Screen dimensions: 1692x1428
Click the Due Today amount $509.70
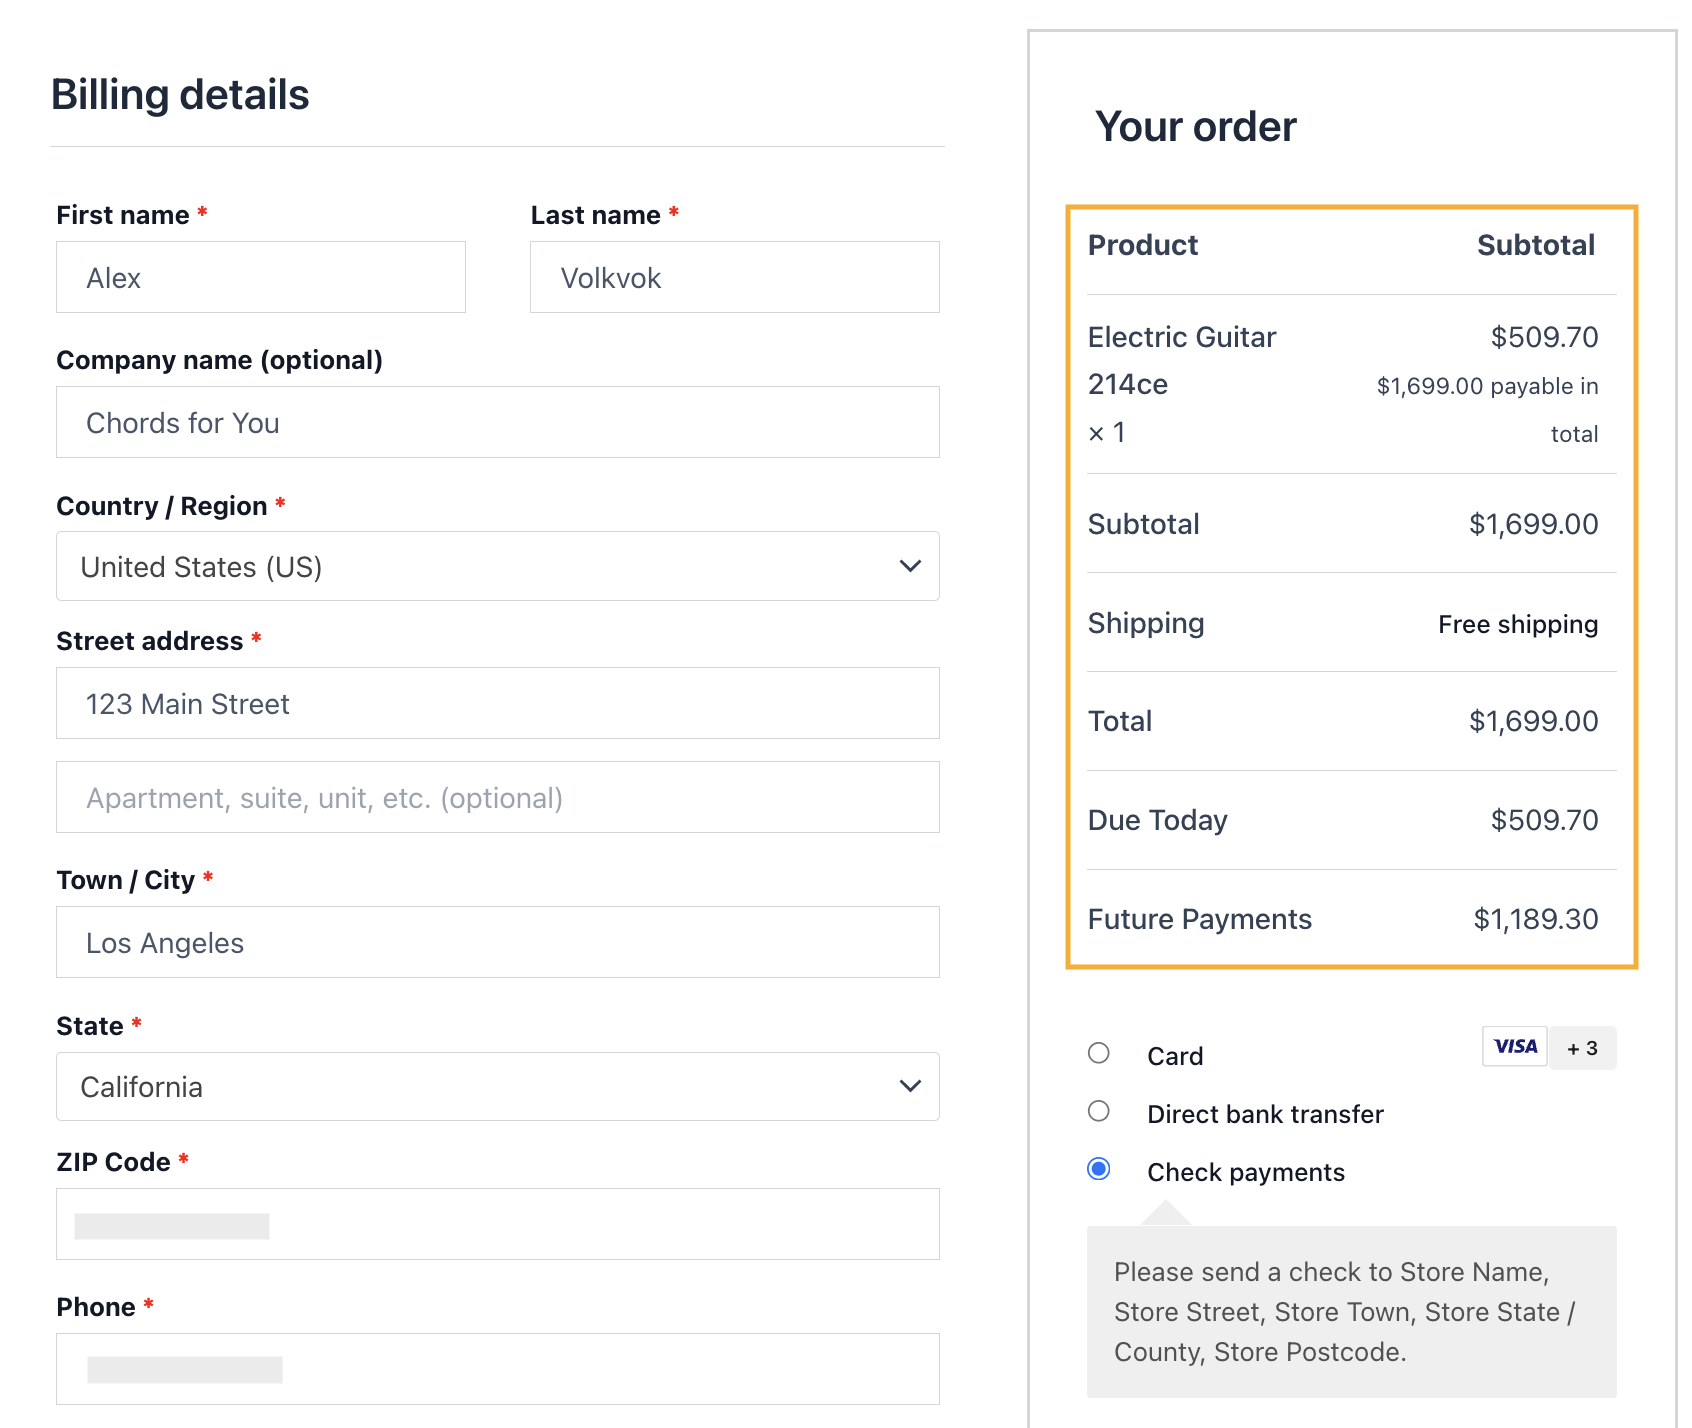click(1544, 820)
